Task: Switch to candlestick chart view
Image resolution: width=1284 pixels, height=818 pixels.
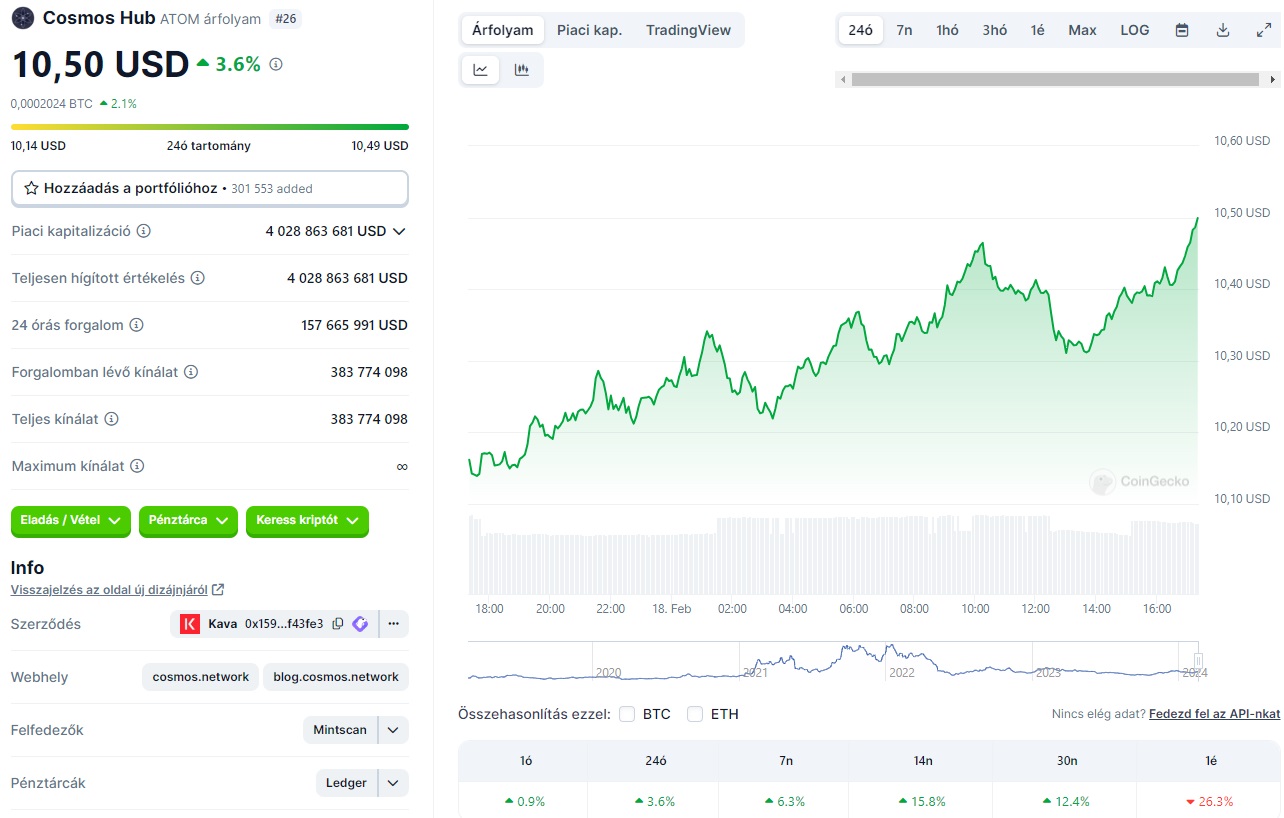Action: coord(521,70)
